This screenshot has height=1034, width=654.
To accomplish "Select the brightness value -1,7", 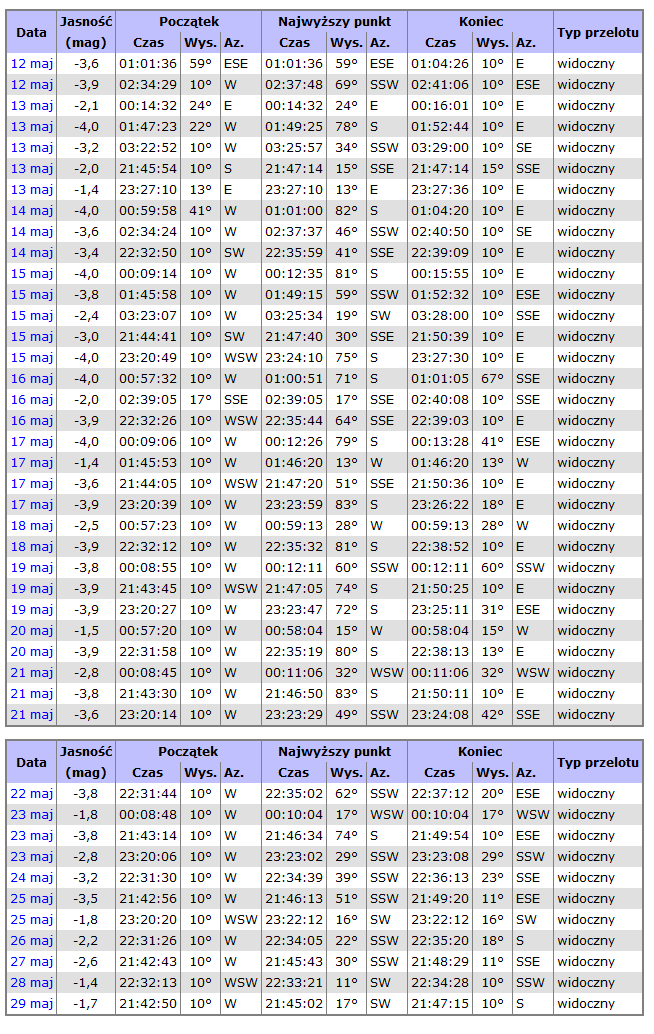I will pyautogui.click(x=86, y=1004).
